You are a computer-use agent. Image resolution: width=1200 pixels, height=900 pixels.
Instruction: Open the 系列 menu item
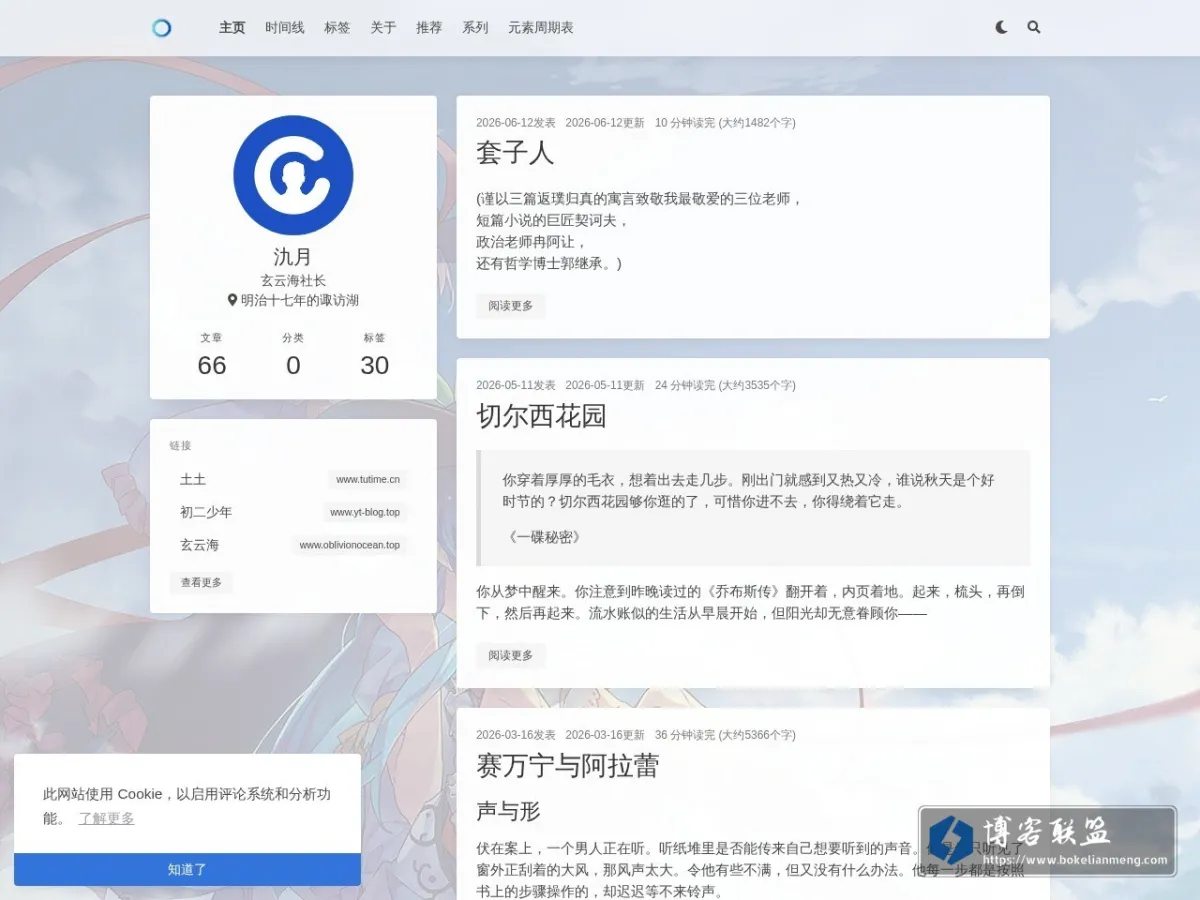[475, 28]
